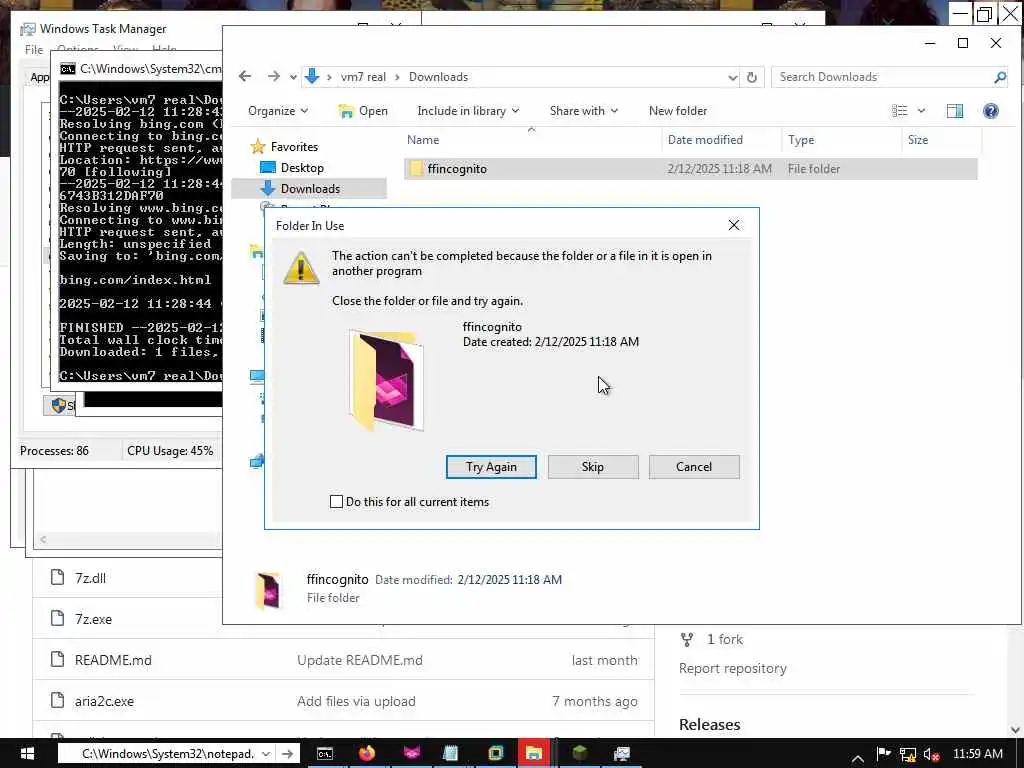Go forward in Explorer navigation

pyautogui.click(x=274, y=76)
